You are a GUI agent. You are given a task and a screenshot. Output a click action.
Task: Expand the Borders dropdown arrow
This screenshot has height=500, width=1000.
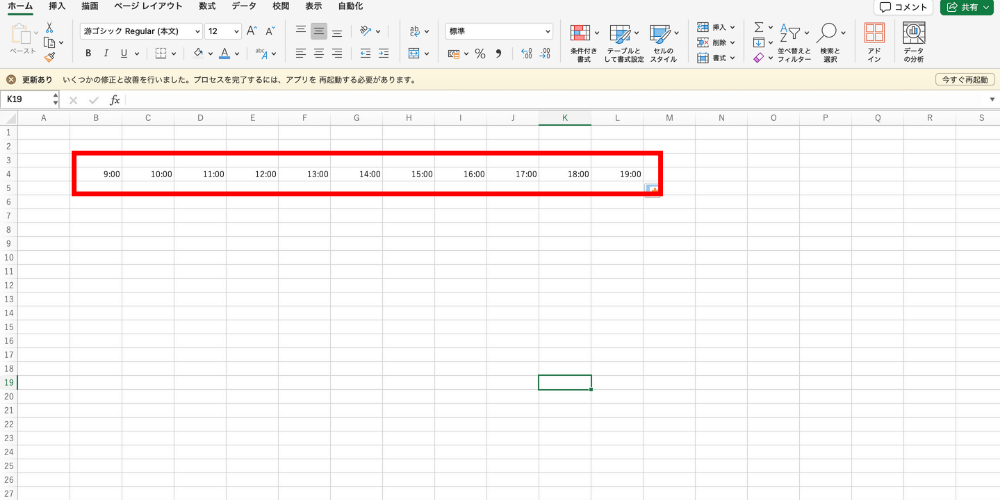pyautogui.click(x=174, y=54)
